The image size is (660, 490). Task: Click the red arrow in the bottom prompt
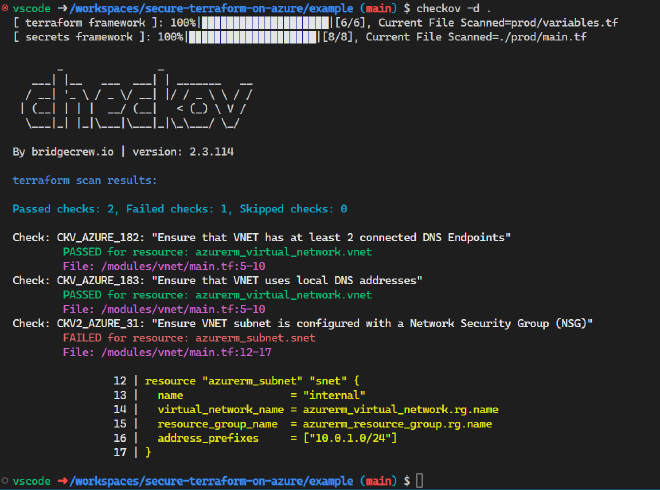(64, 482)
